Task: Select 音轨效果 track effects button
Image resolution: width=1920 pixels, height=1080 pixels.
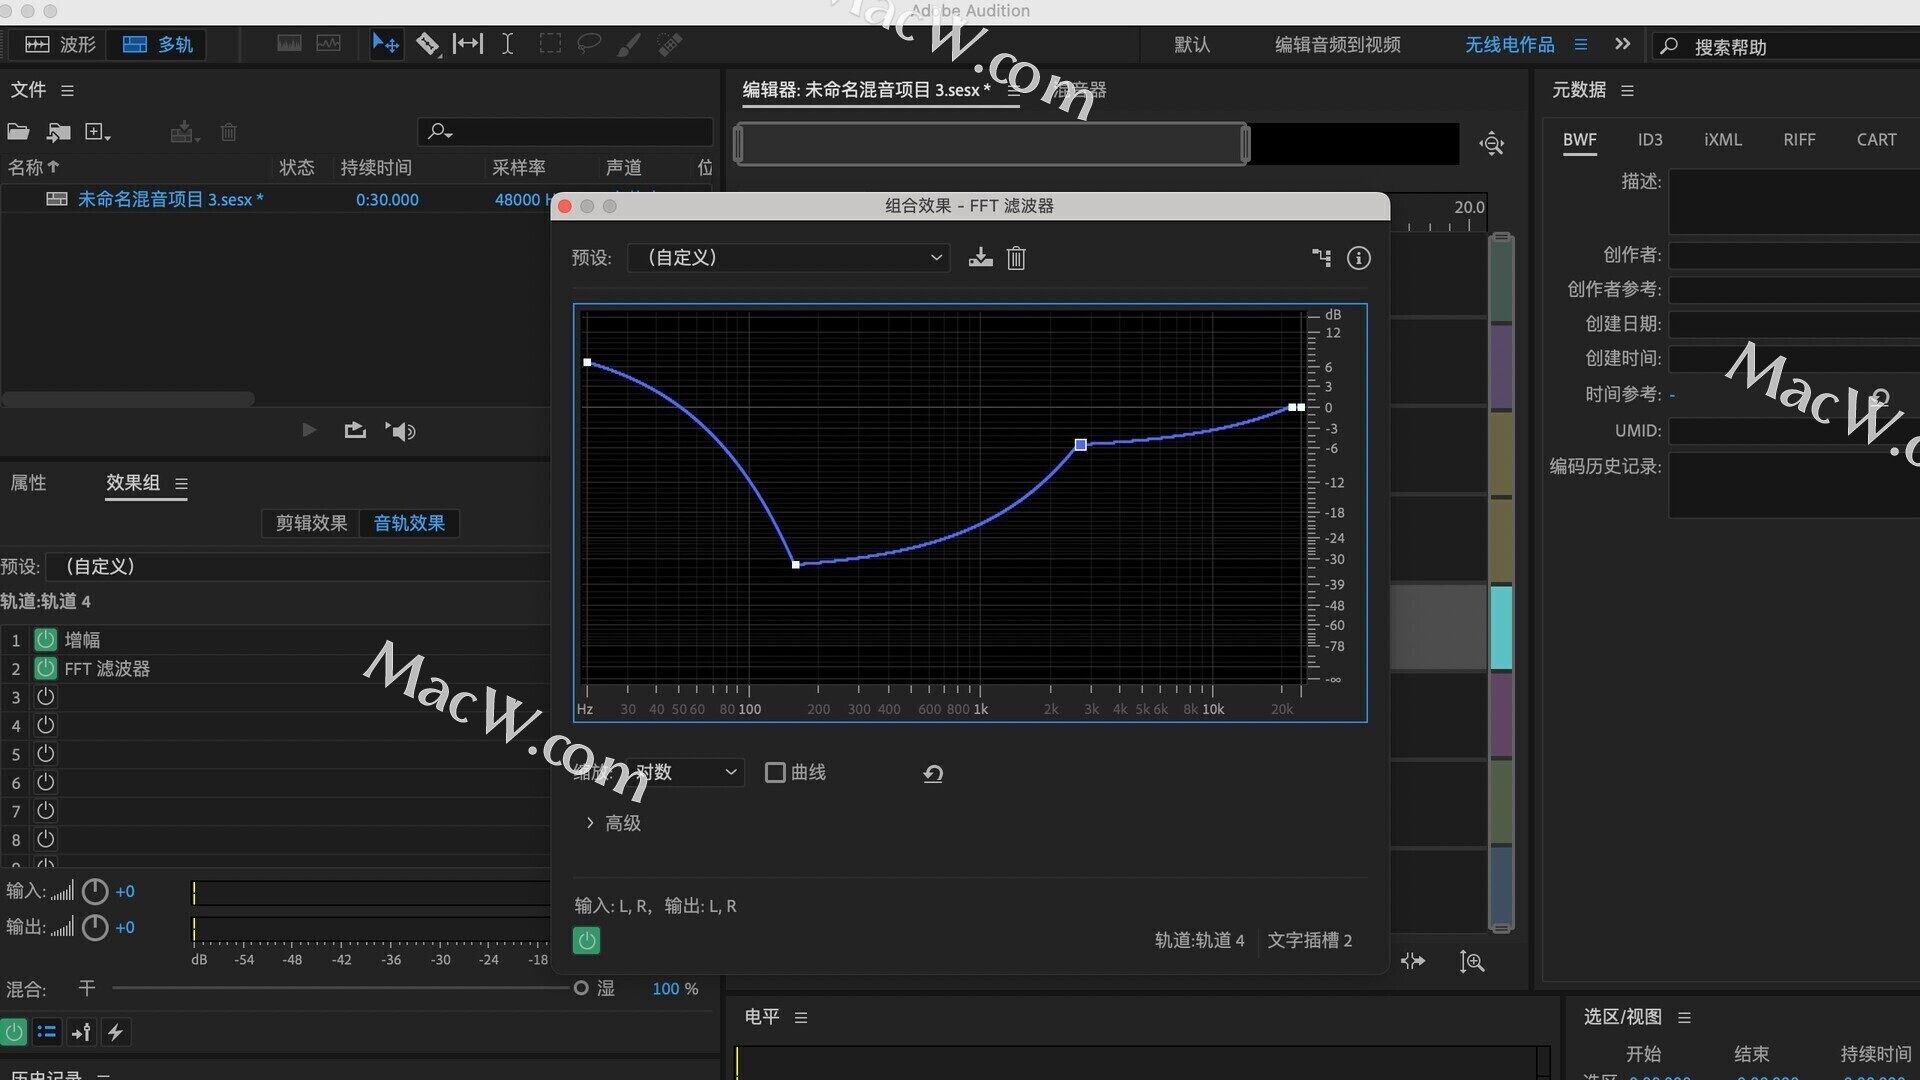Action: click(x=409, y=523)
